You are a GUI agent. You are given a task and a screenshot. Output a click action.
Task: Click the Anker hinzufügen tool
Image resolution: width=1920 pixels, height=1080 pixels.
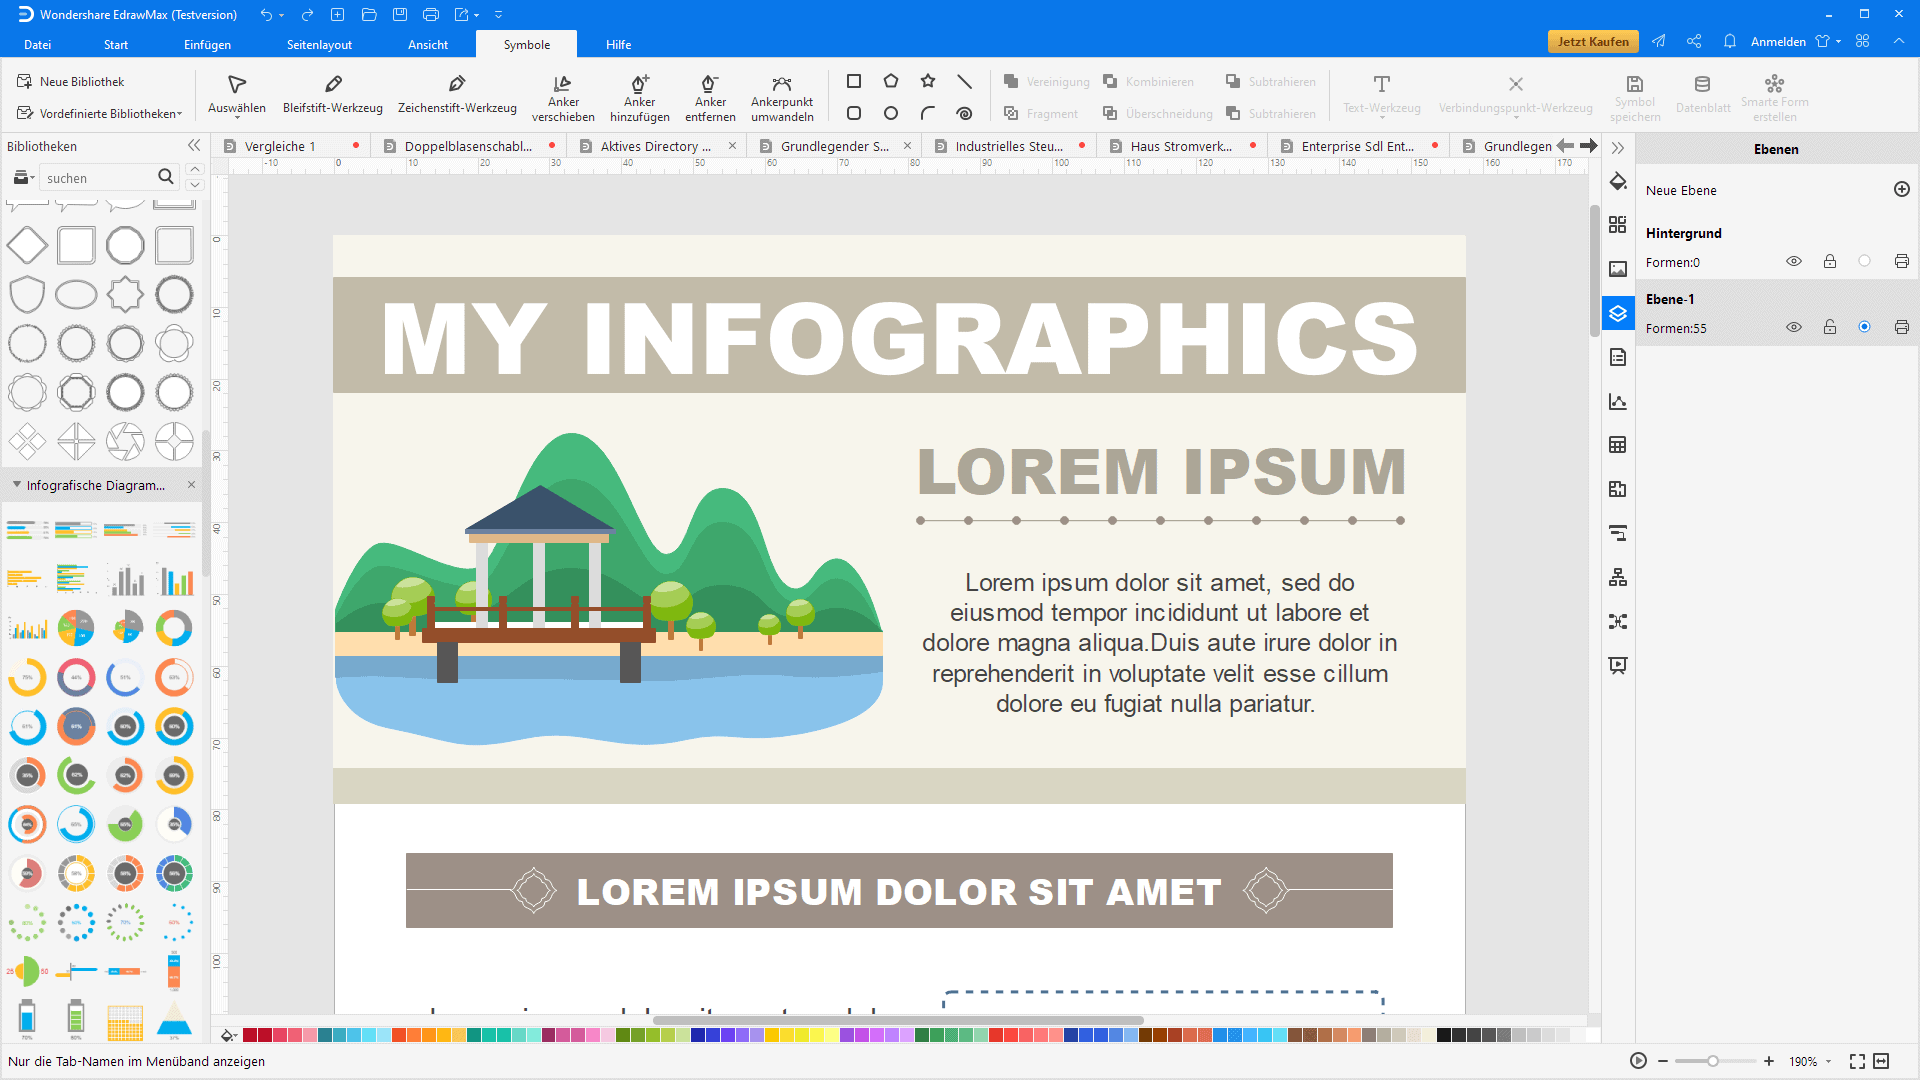click(x=639, y=97)
